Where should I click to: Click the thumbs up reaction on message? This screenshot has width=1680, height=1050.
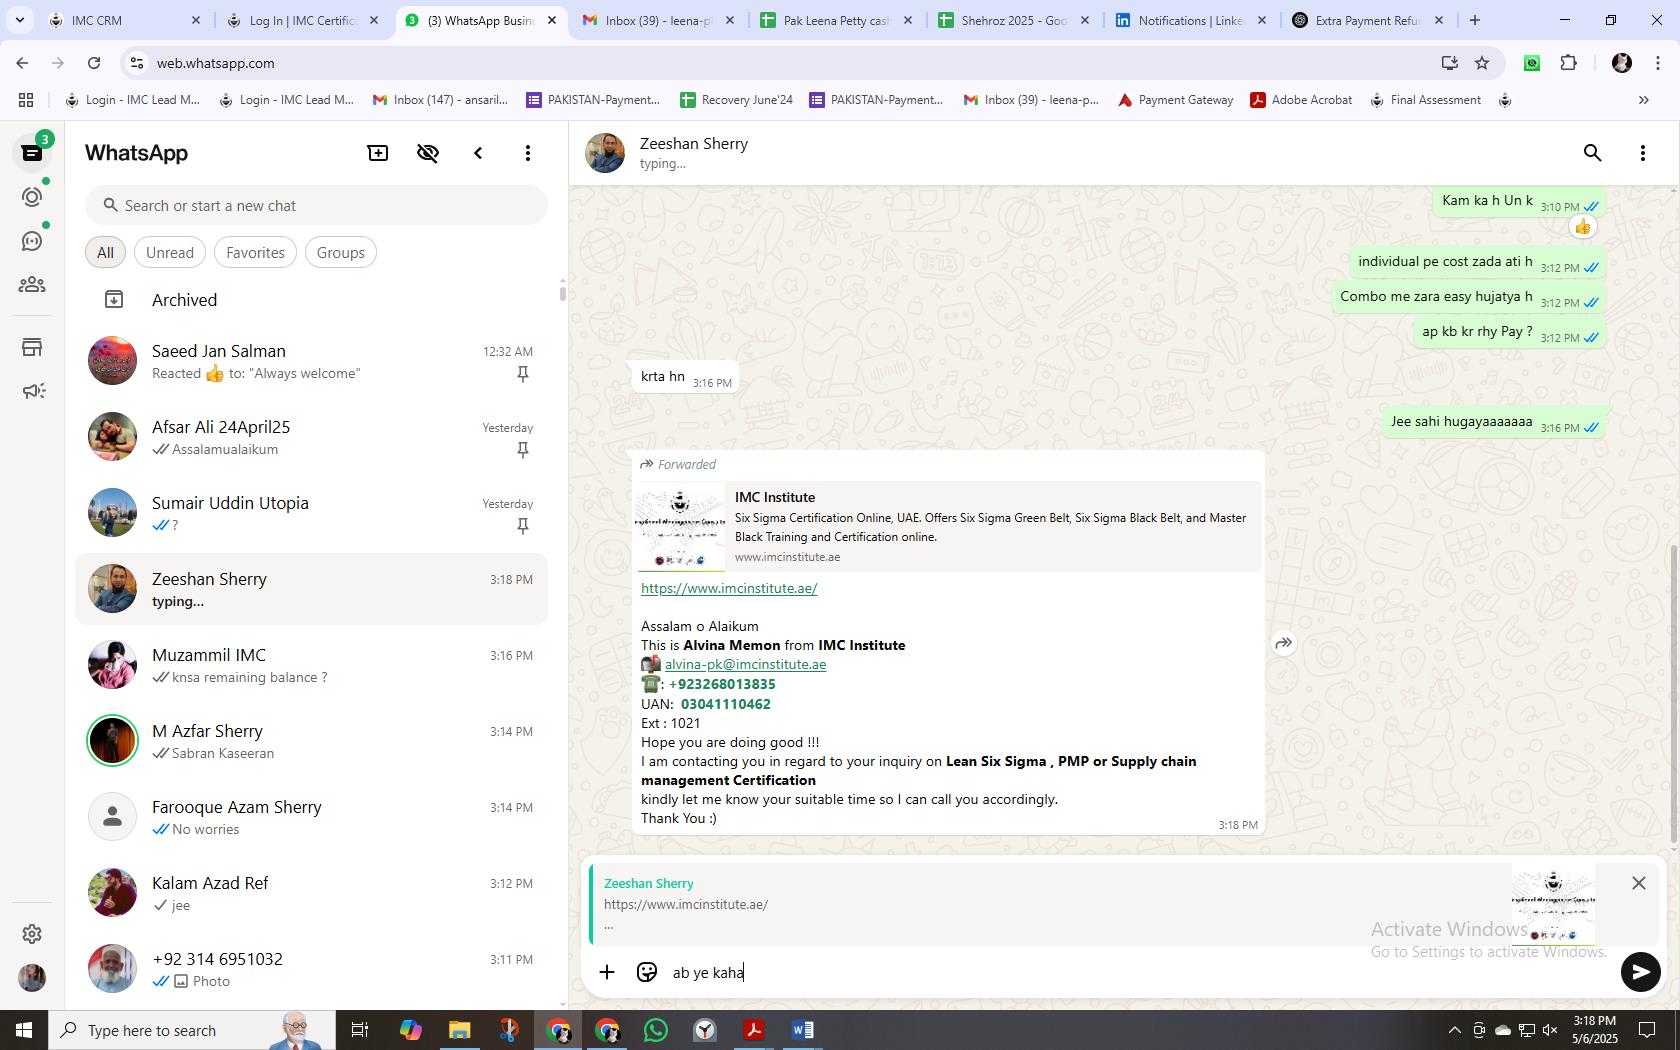click(1582, 227)
